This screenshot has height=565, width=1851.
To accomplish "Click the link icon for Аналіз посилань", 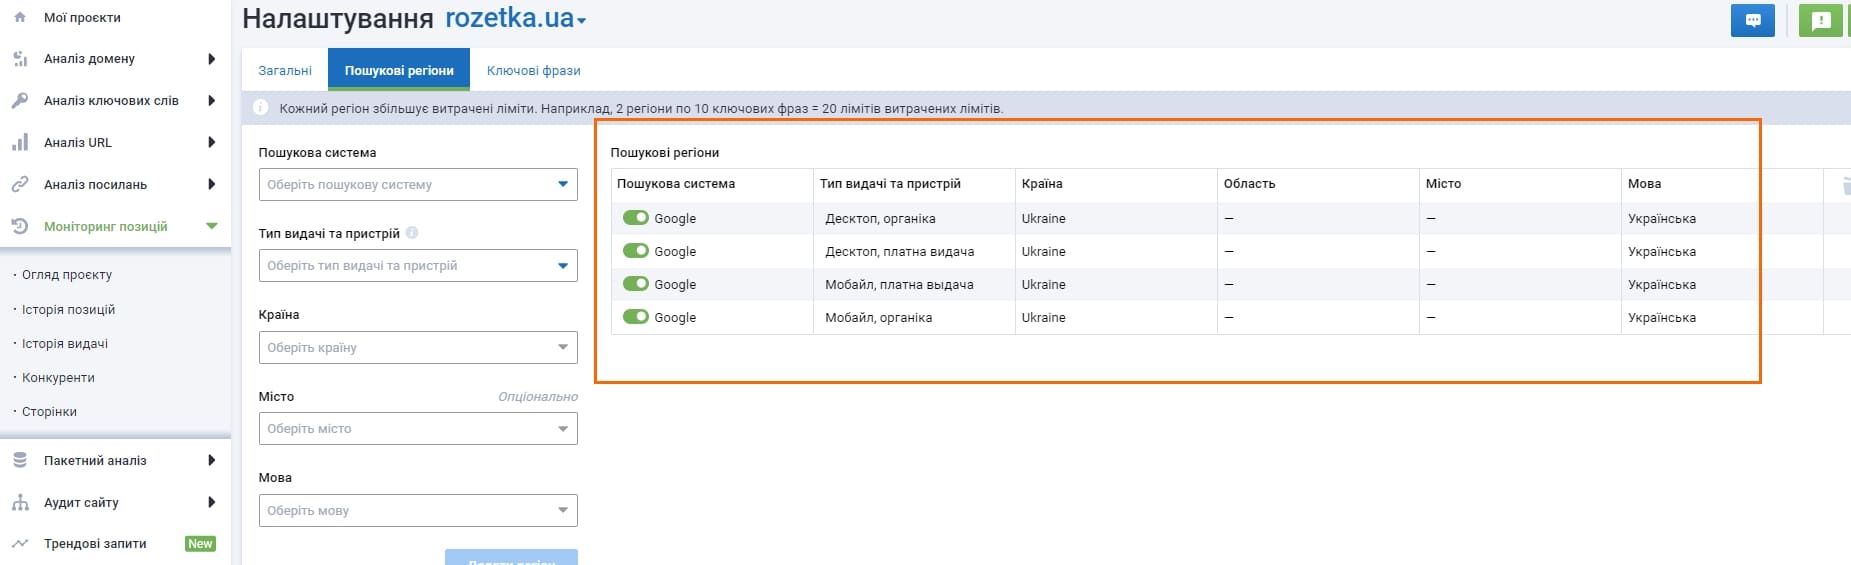I will [x=20, y=184].
